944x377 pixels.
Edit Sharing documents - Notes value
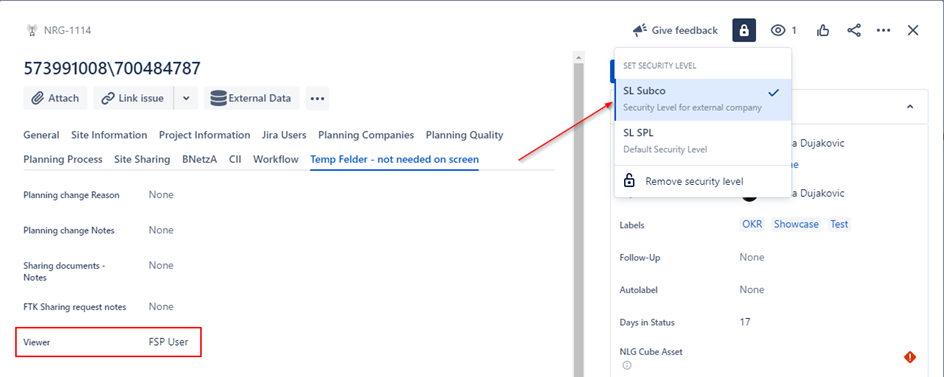click(161, 265)
